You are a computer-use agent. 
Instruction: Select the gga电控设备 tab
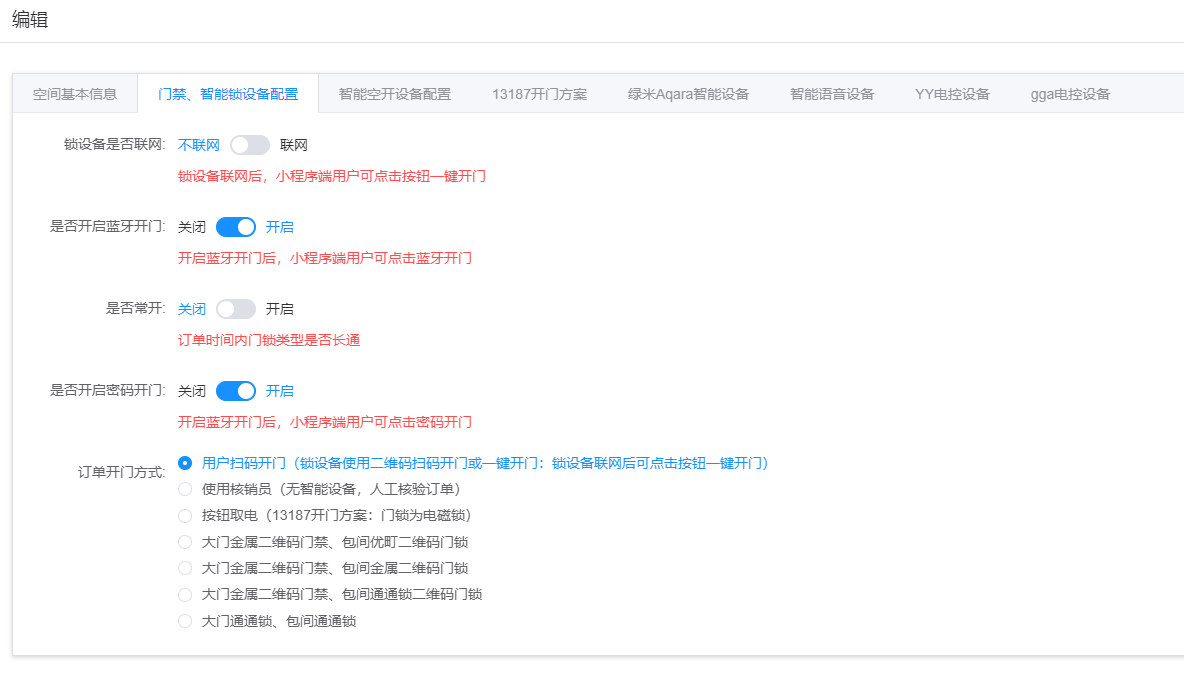[x=1070, y=94]
